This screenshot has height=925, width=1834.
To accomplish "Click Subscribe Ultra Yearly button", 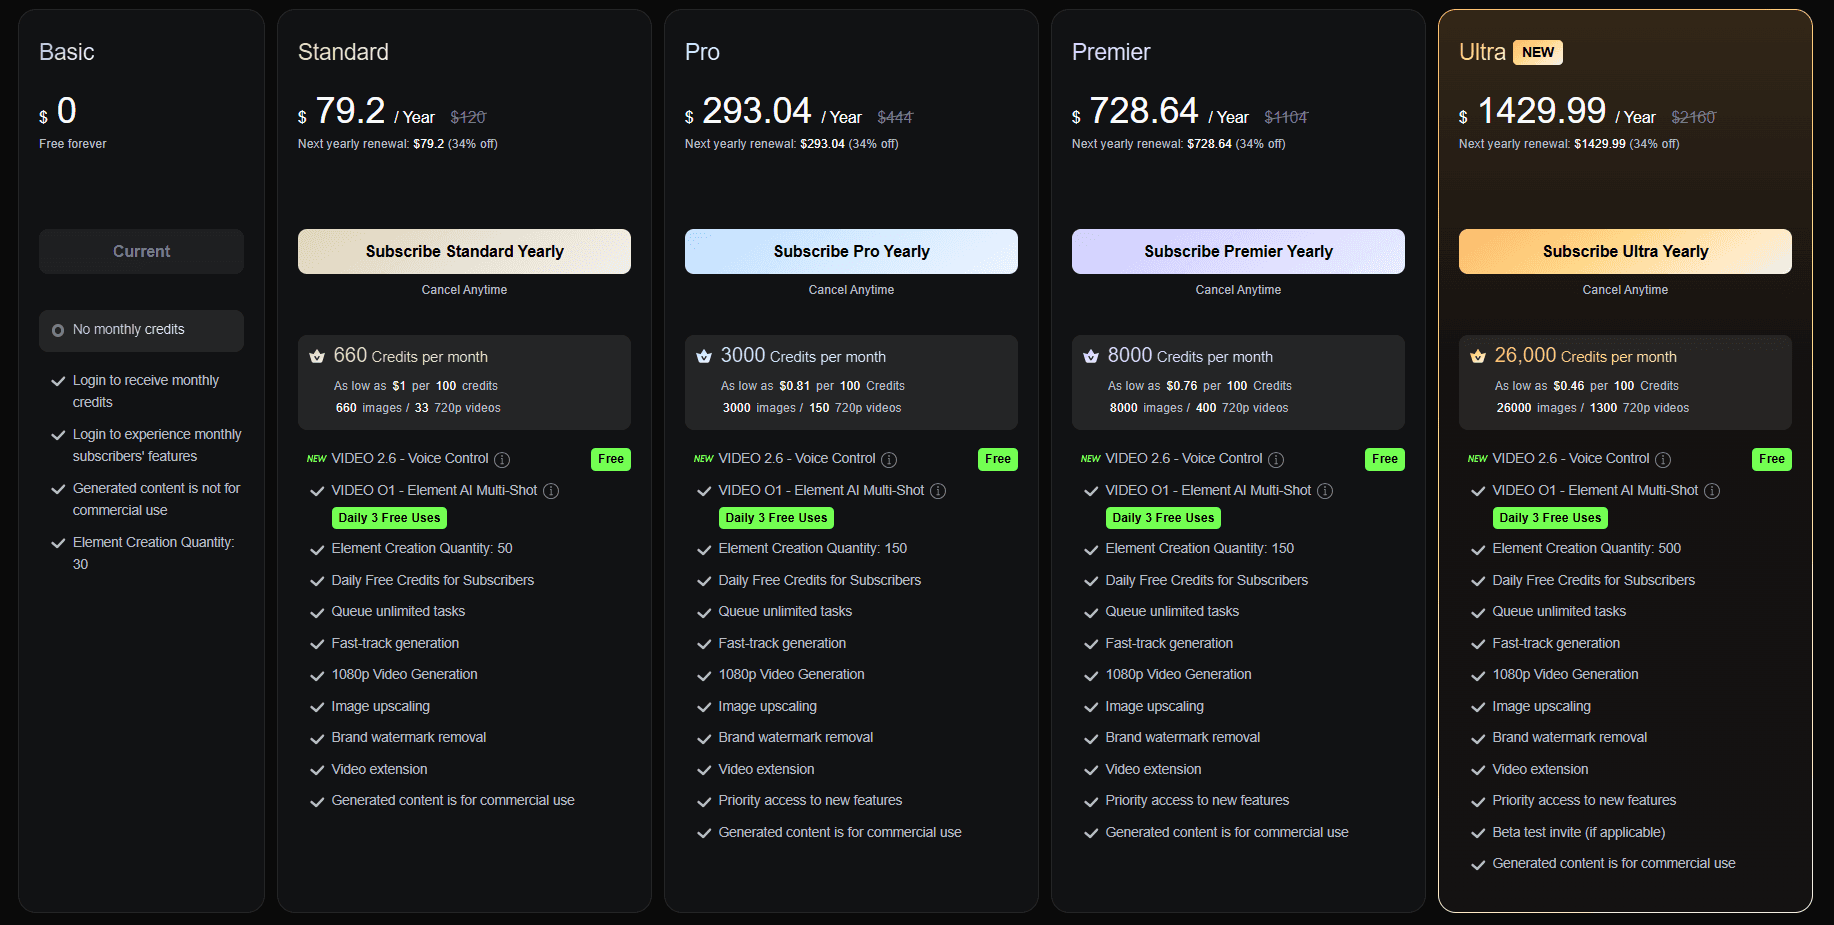I will pyautogui.click(x=1625, y=252).
